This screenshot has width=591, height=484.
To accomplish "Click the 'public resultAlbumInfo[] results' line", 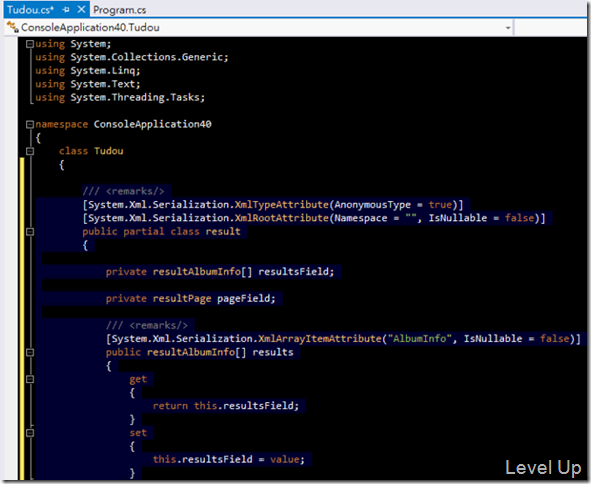I will [x=199, y=352].
